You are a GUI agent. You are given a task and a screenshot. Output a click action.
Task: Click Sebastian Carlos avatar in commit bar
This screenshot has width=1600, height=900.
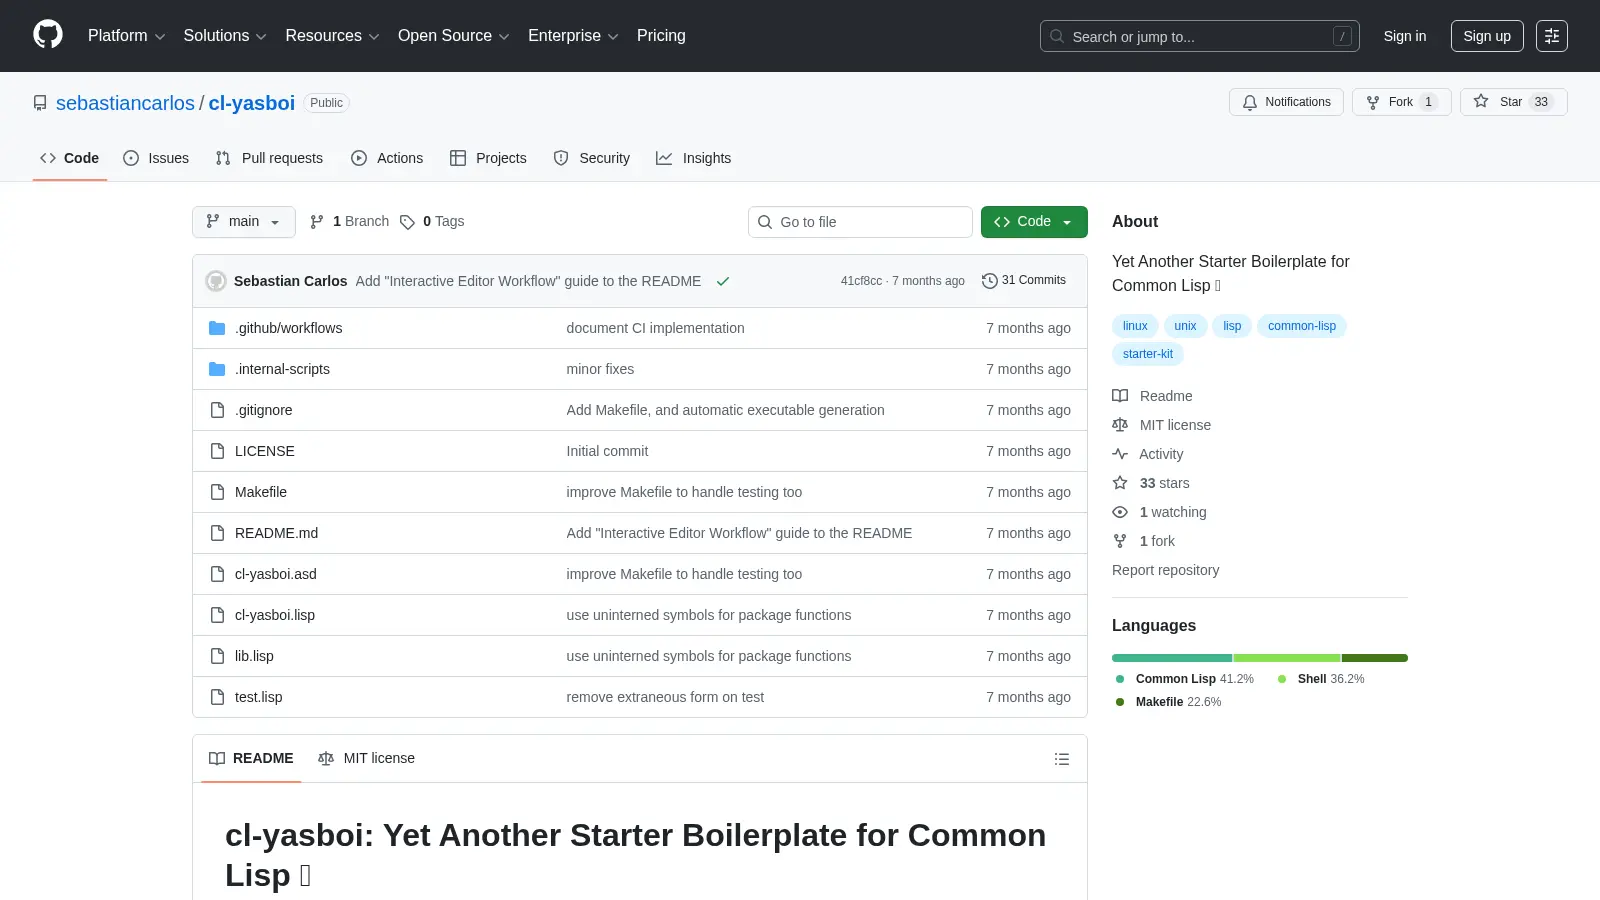tap(216, 281)
